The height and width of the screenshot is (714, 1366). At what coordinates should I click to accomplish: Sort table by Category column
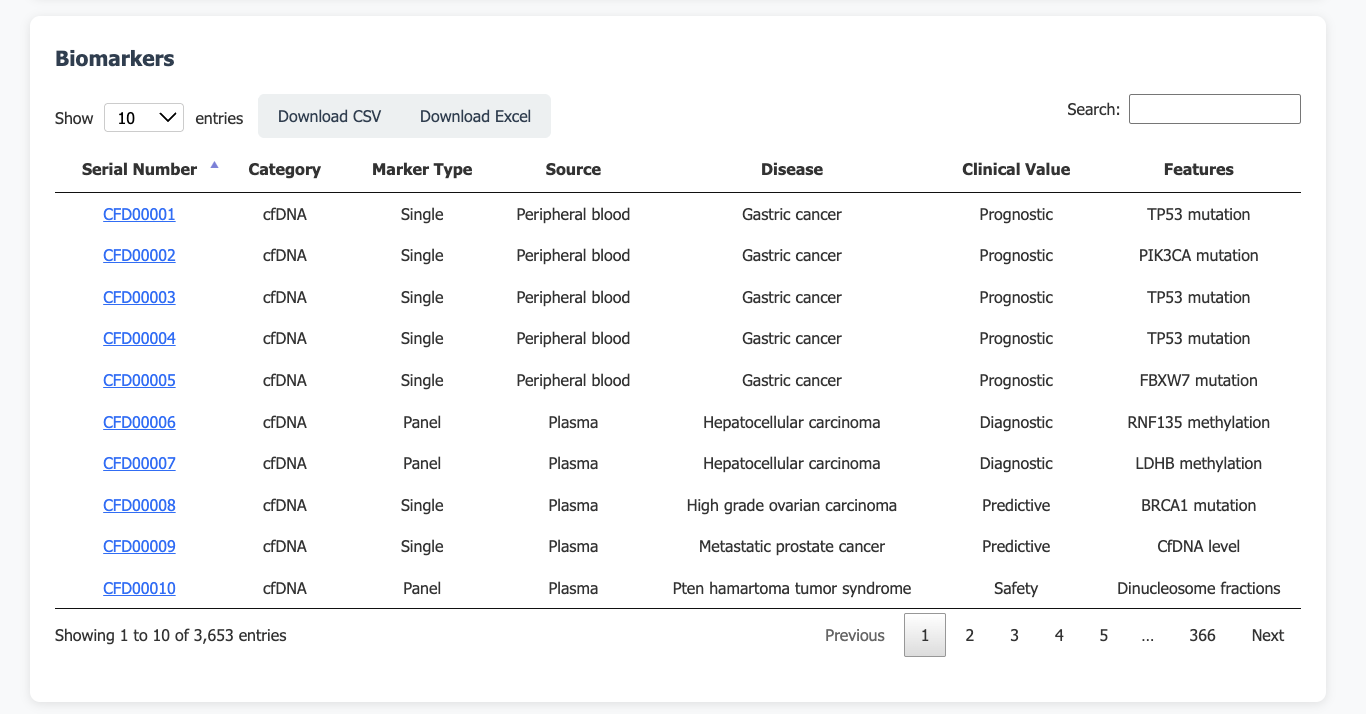tap(285, 169)
